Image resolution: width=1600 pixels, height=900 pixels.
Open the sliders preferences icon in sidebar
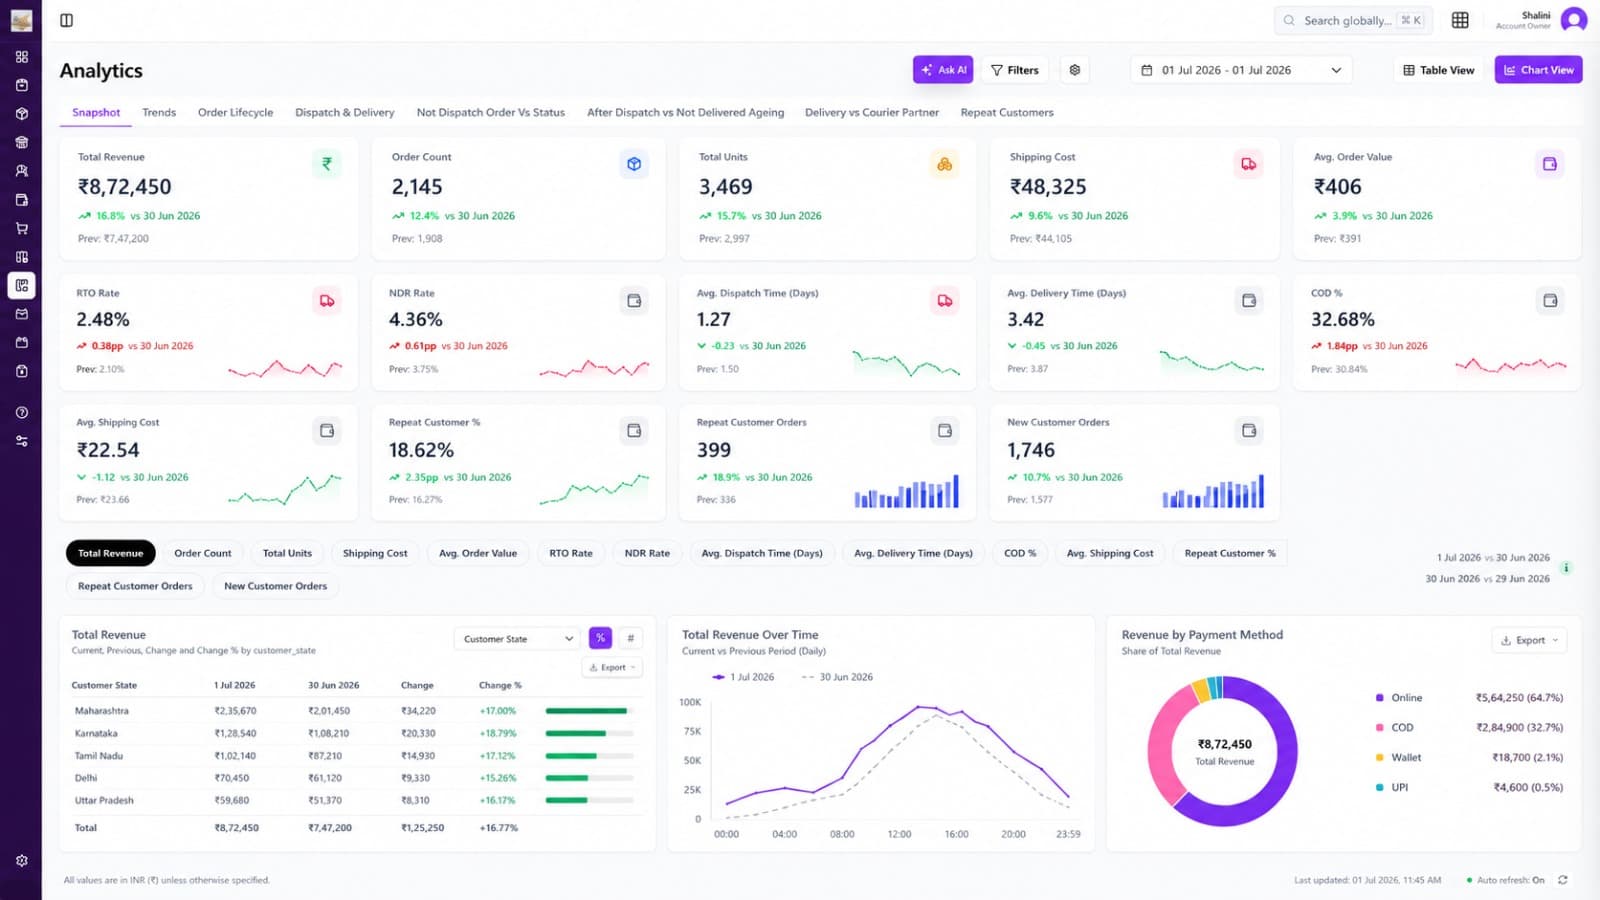click(22, 441)
